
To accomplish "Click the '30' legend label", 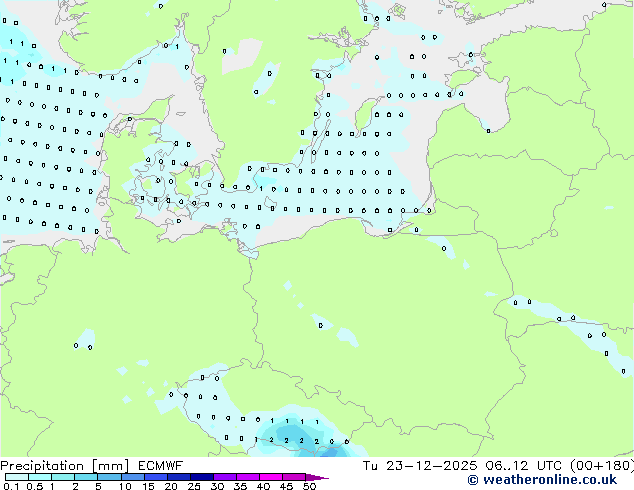I will [217, 486].
